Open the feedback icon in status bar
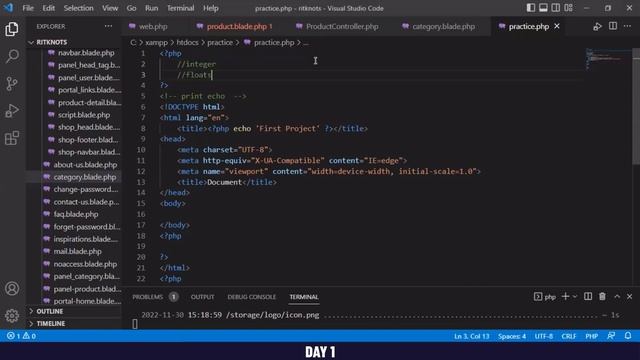 coord(611,336)
